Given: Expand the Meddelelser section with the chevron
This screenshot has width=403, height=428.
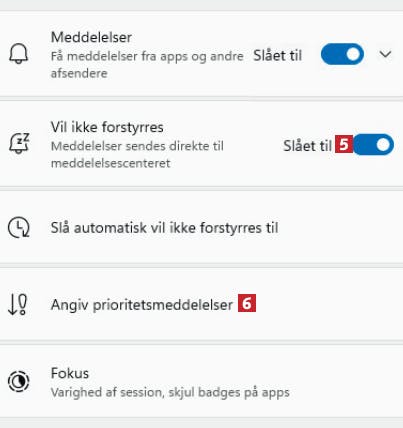Looking at the screenshot, I should 385,54.
